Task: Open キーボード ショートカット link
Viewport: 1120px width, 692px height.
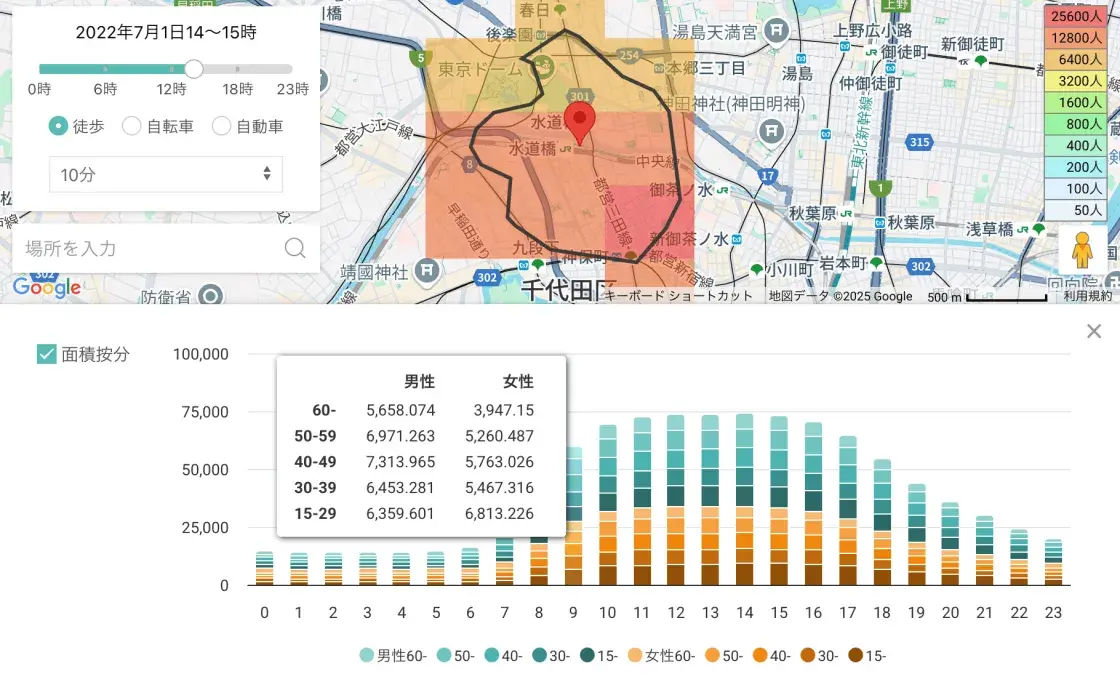Action: pos(679,296)
